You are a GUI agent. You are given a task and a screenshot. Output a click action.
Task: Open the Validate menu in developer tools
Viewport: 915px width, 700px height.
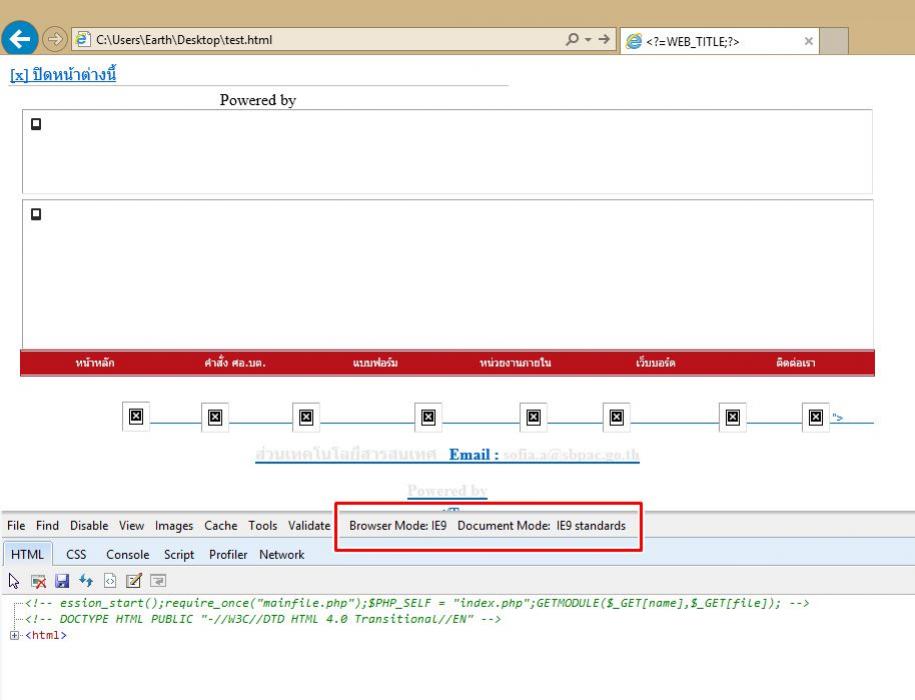pyautogui.click(x=309, y=526)
